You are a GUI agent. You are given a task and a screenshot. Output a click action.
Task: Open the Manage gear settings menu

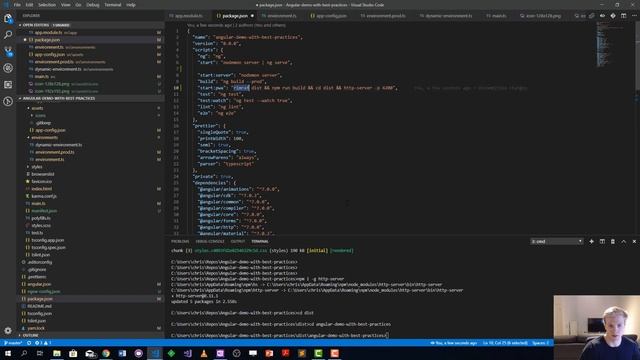click(x=8, y=331)
